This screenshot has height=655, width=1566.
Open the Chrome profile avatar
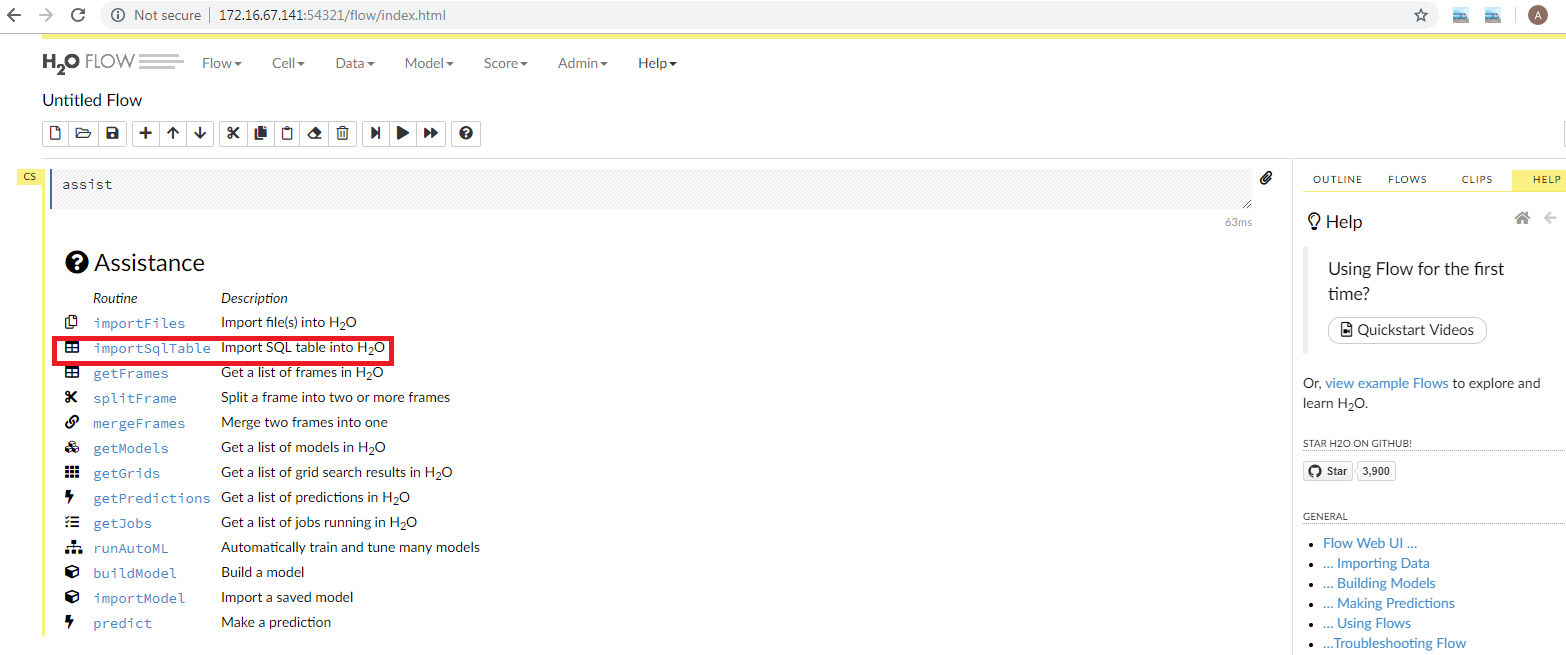[1537, 15]
